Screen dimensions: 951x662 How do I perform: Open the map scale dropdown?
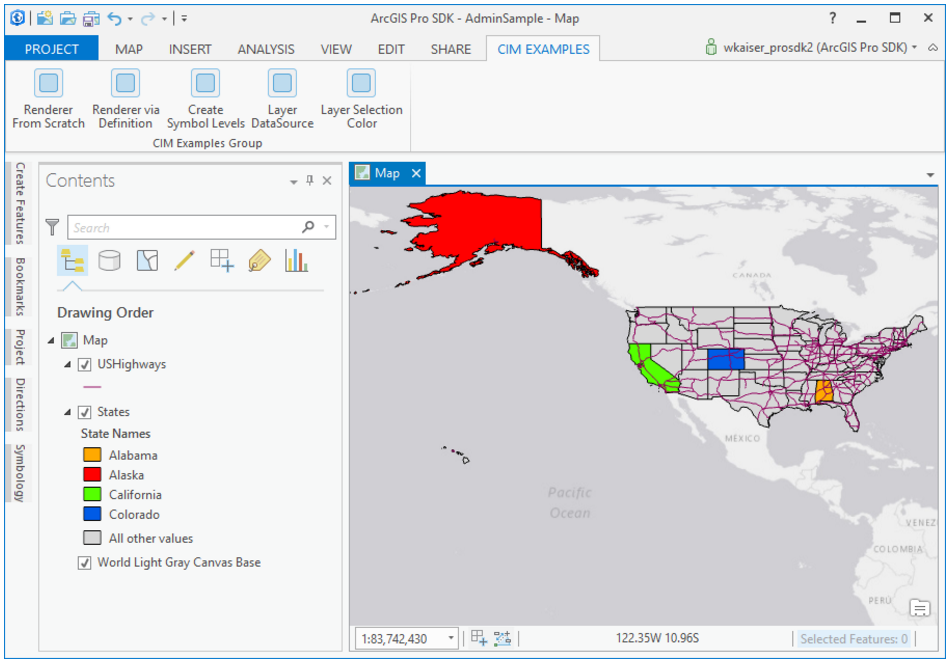[x=451, y=638]
